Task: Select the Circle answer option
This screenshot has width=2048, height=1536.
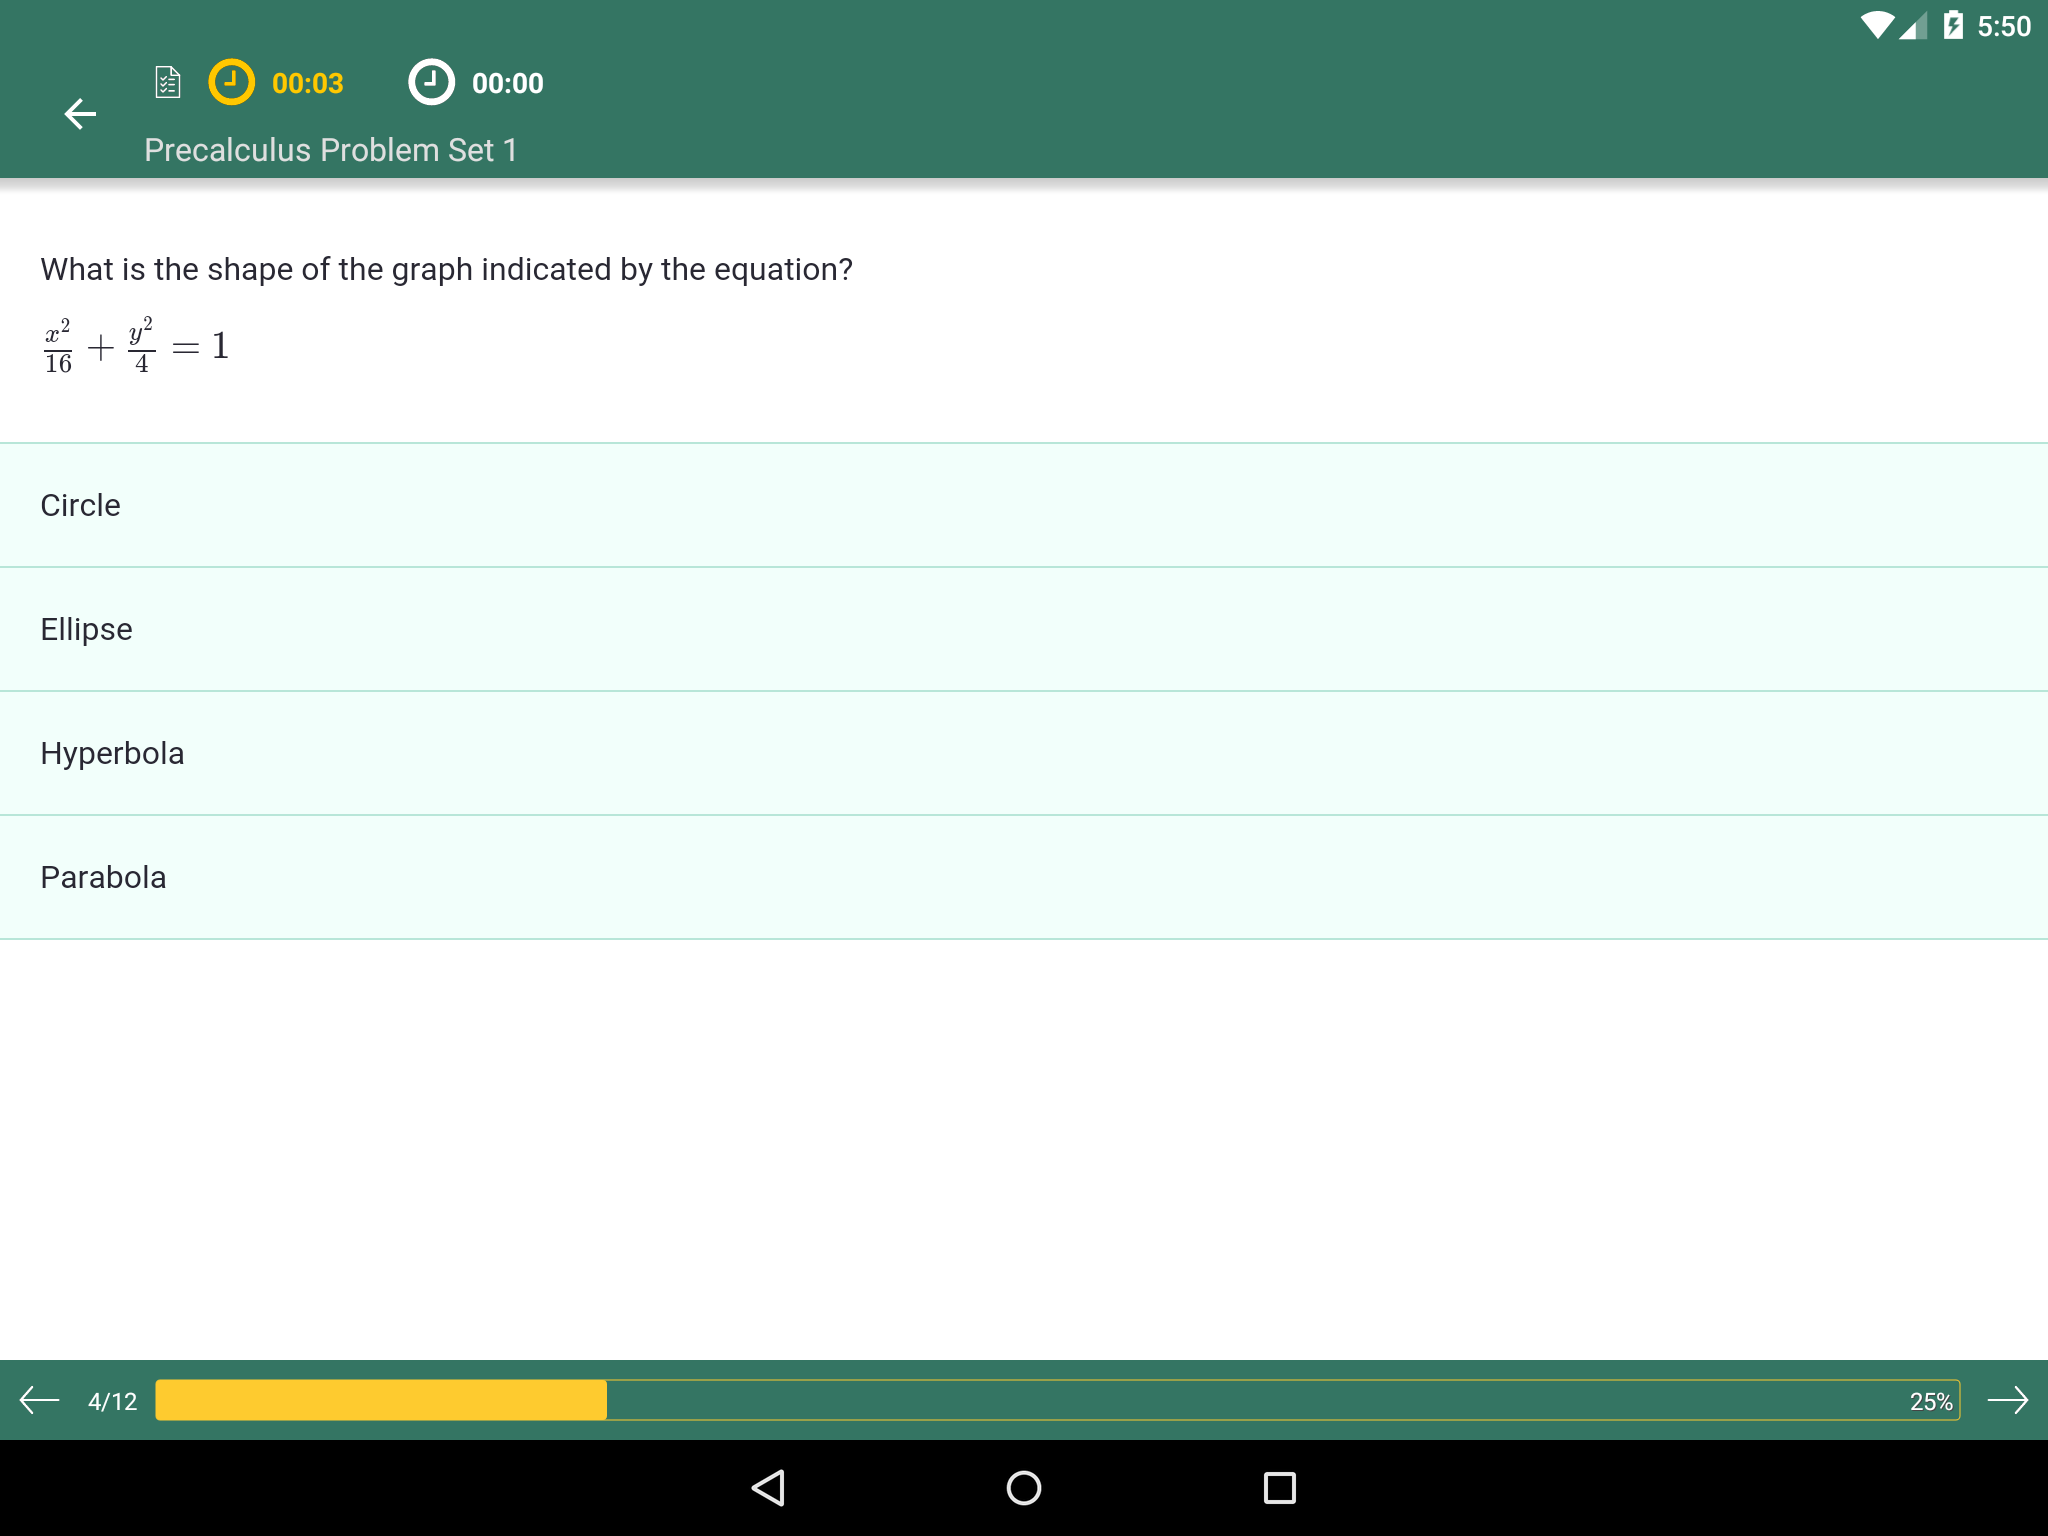Action: click(1024, 505)
